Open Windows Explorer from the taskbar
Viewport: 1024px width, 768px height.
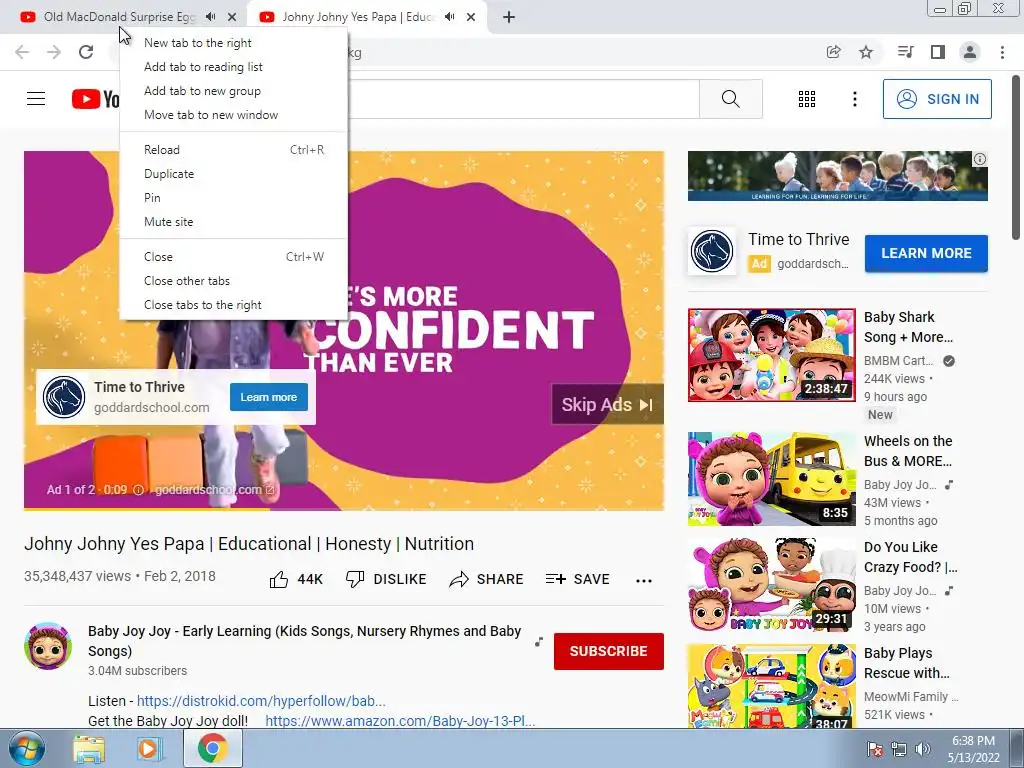[x=89, y=749]
